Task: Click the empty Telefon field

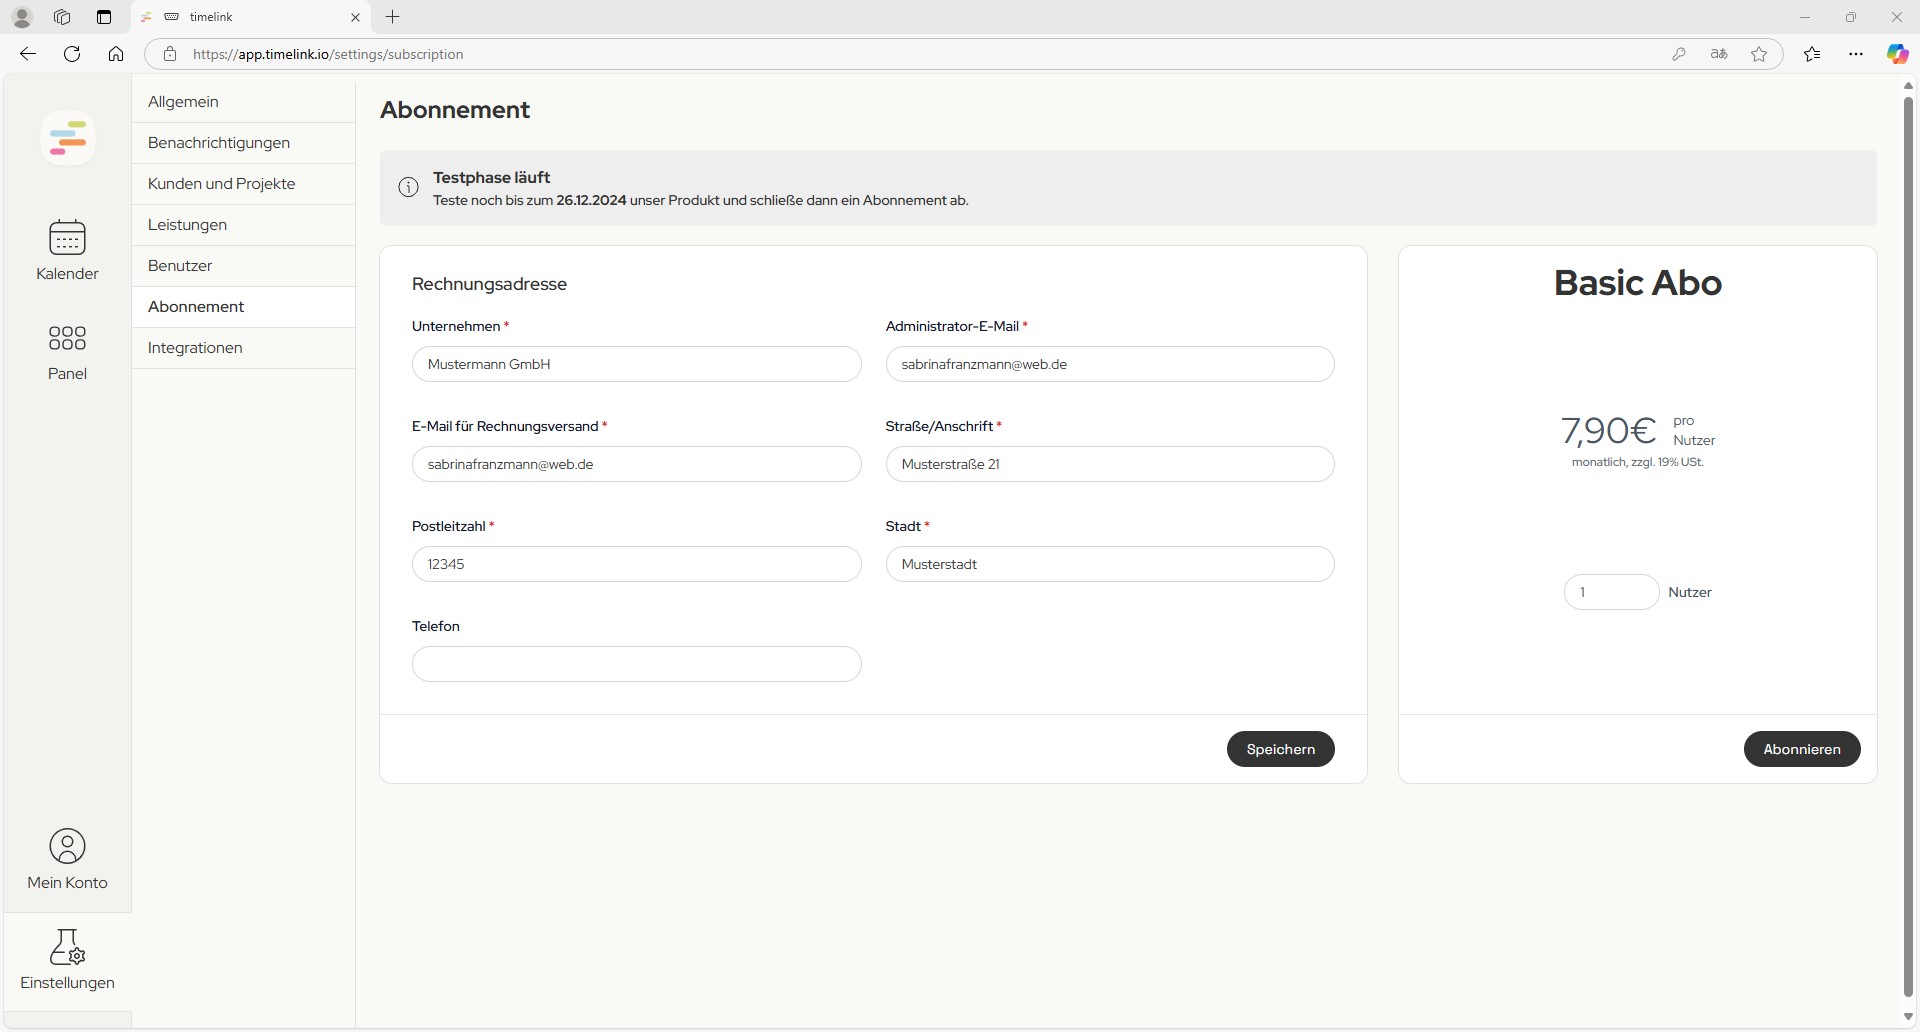Action: 636,664
